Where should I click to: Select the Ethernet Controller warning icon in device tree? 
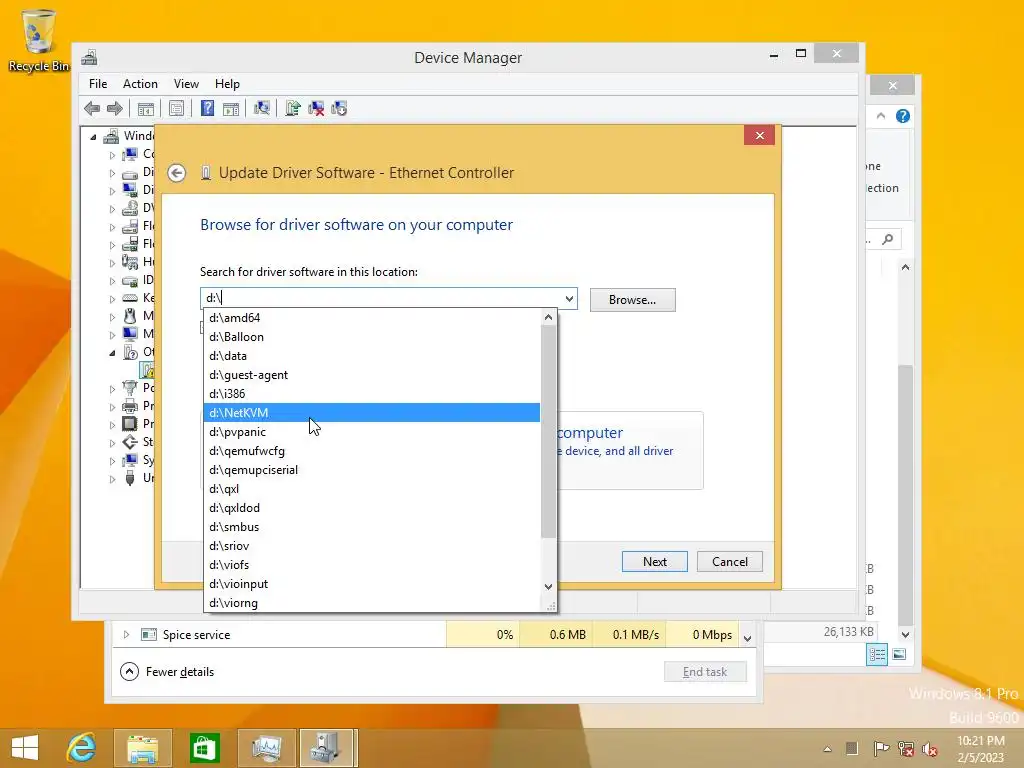[x=148, y=370]
